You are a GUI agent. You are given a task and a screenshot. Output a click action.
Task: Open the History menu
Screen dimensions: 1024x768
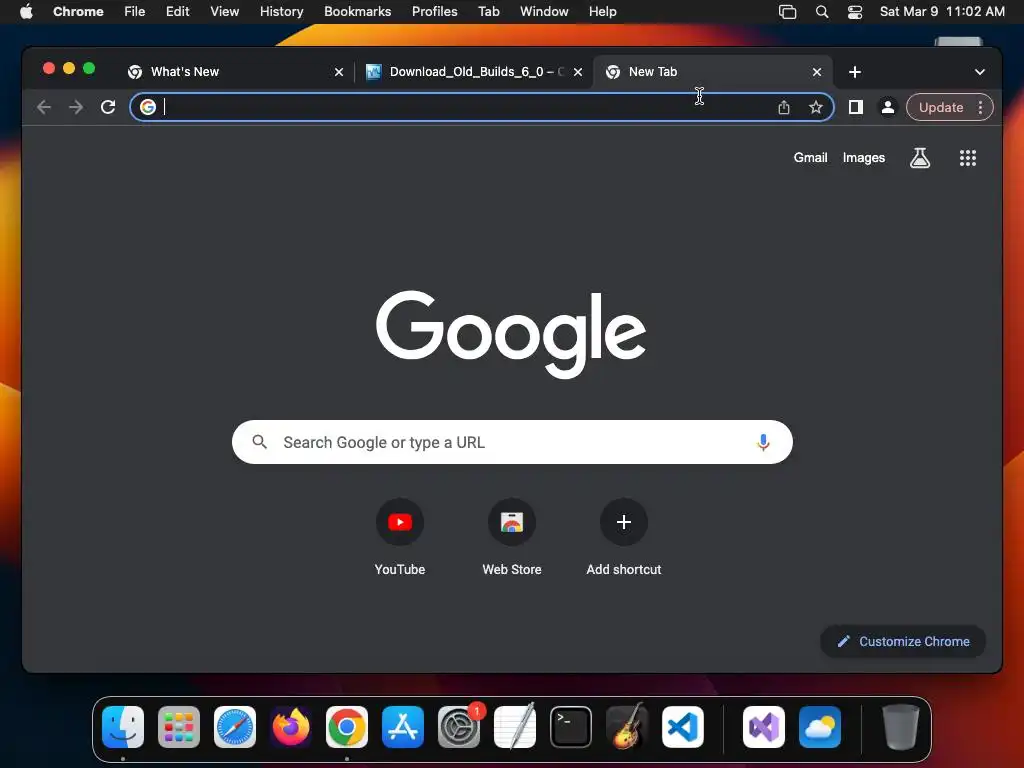(x=281, y=12)
